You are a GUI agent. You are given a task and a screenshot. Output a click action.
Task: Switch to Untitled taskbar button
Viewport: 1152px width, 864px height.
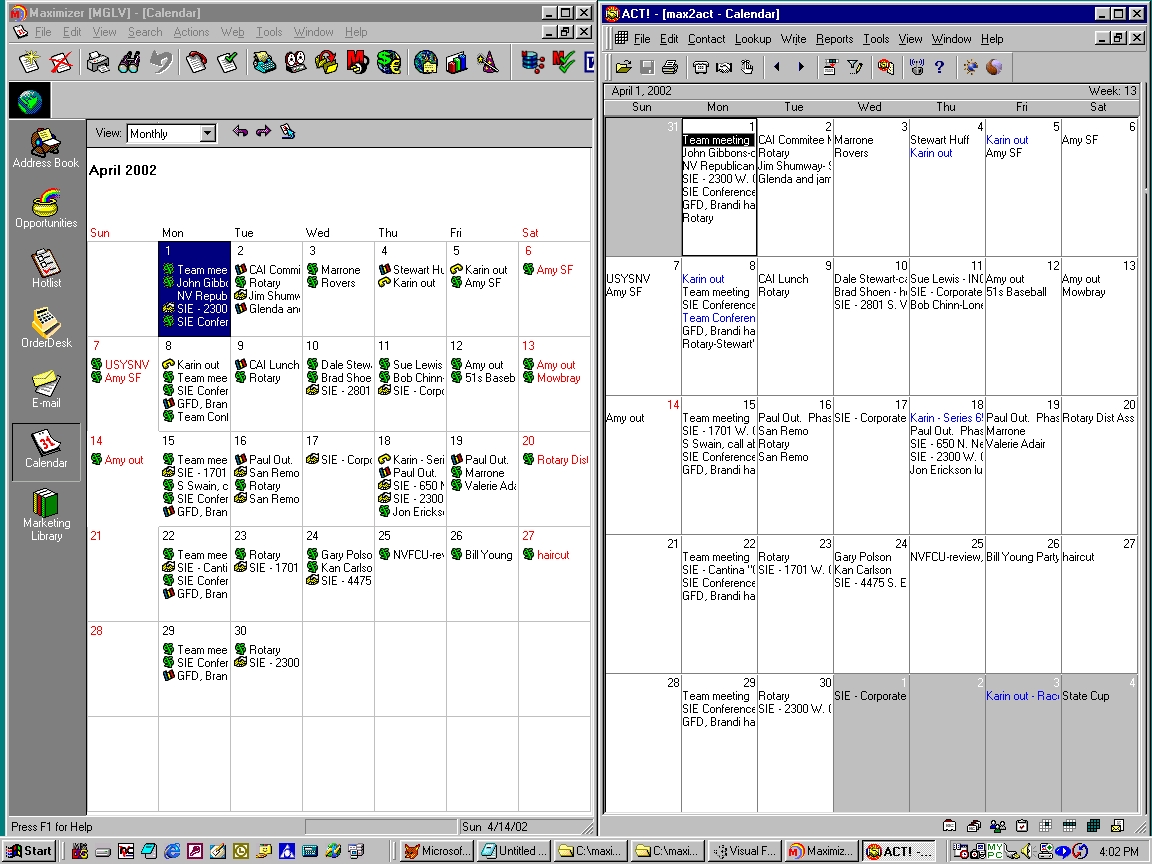pos(513,851)
